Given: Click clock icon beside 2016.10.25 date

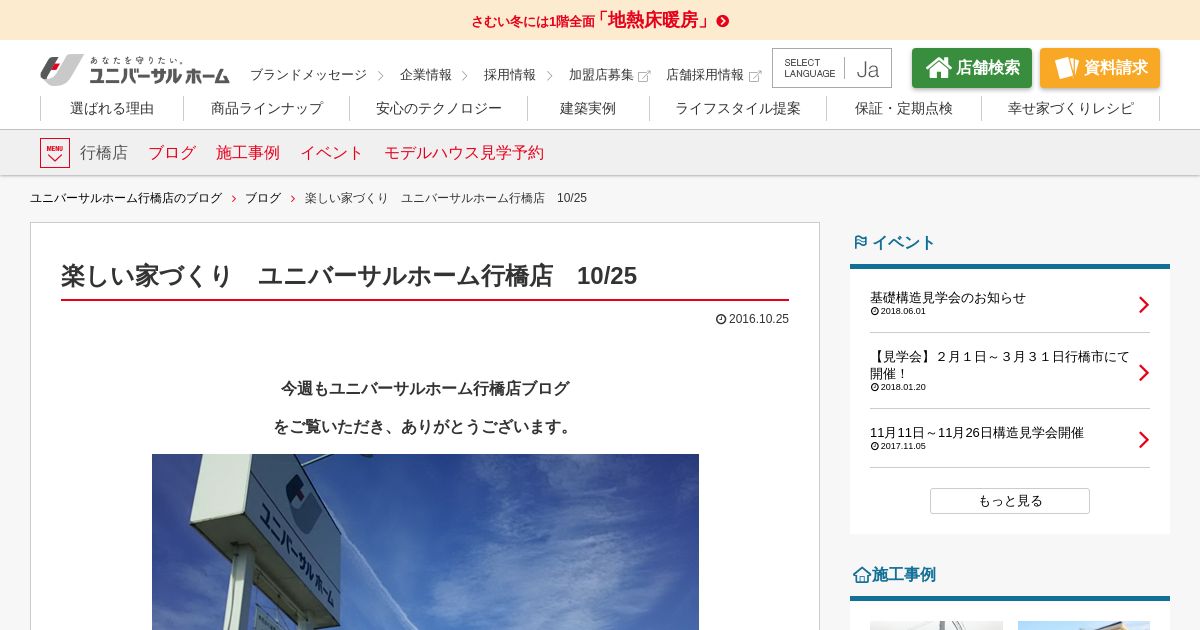Looking at the screenshot, I should coord(721,319).
